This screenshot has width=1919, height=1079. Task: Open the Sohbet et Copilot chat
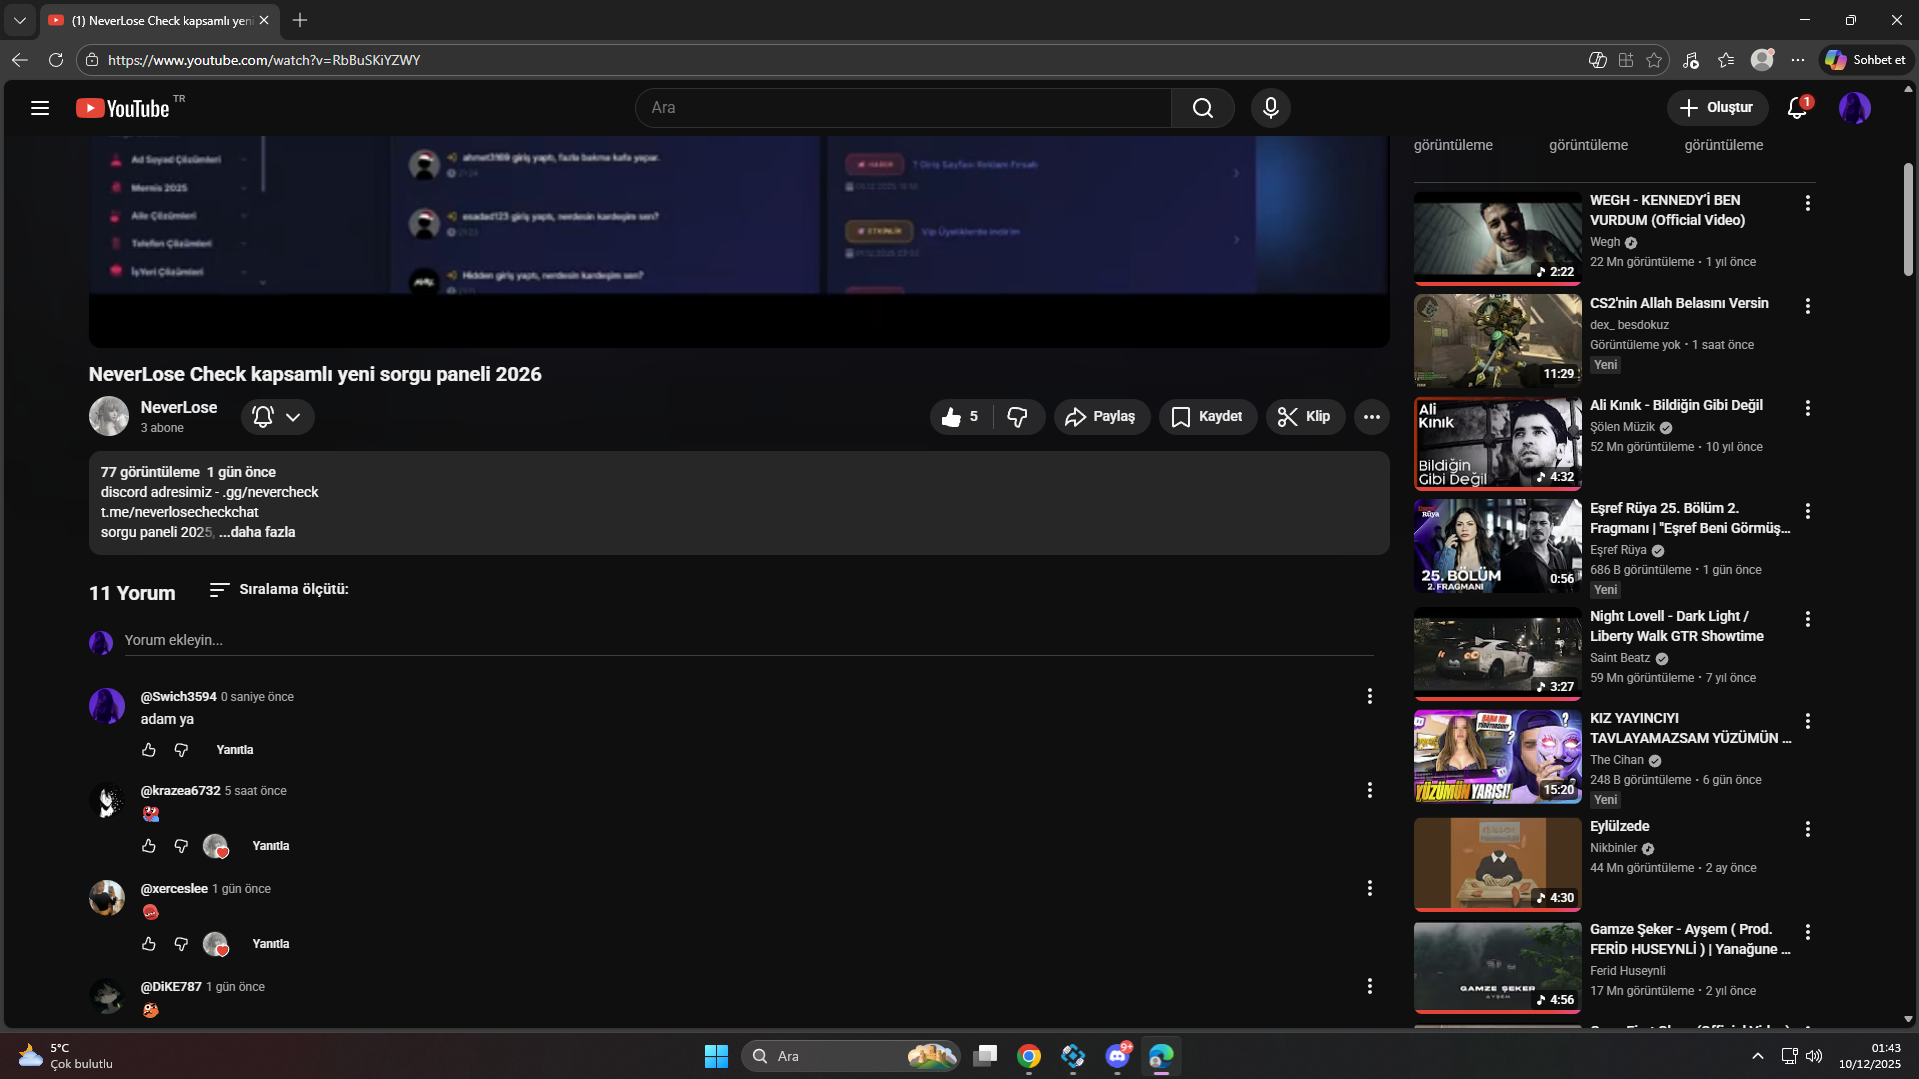pyautogui.click(x=1867, y=60)
